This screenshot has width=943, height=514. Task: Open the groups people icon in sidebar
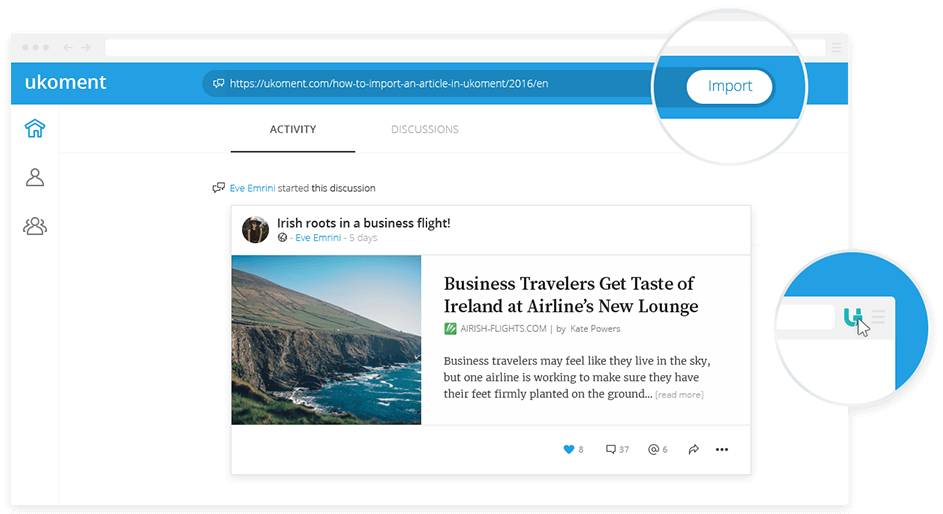pos(35,226)
